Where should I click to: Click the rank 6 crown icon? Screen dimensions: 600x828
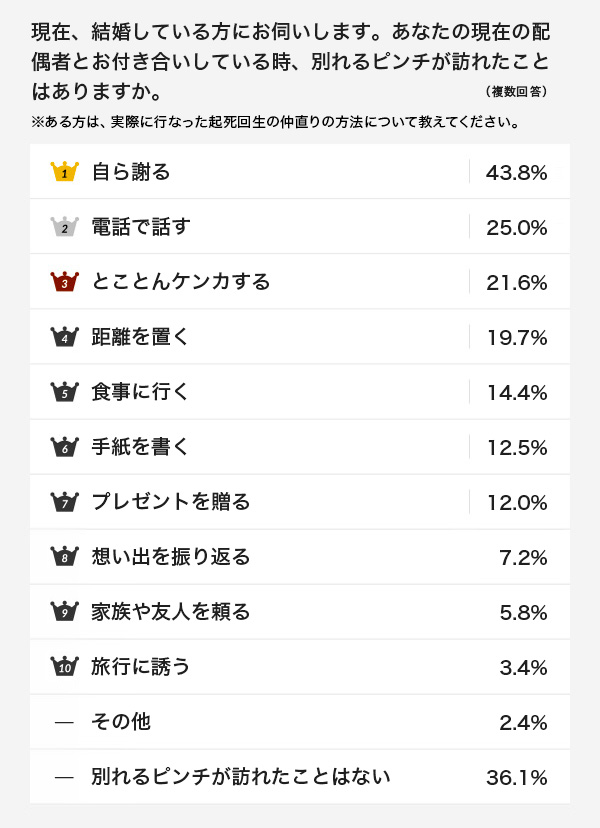pos(64,446)
